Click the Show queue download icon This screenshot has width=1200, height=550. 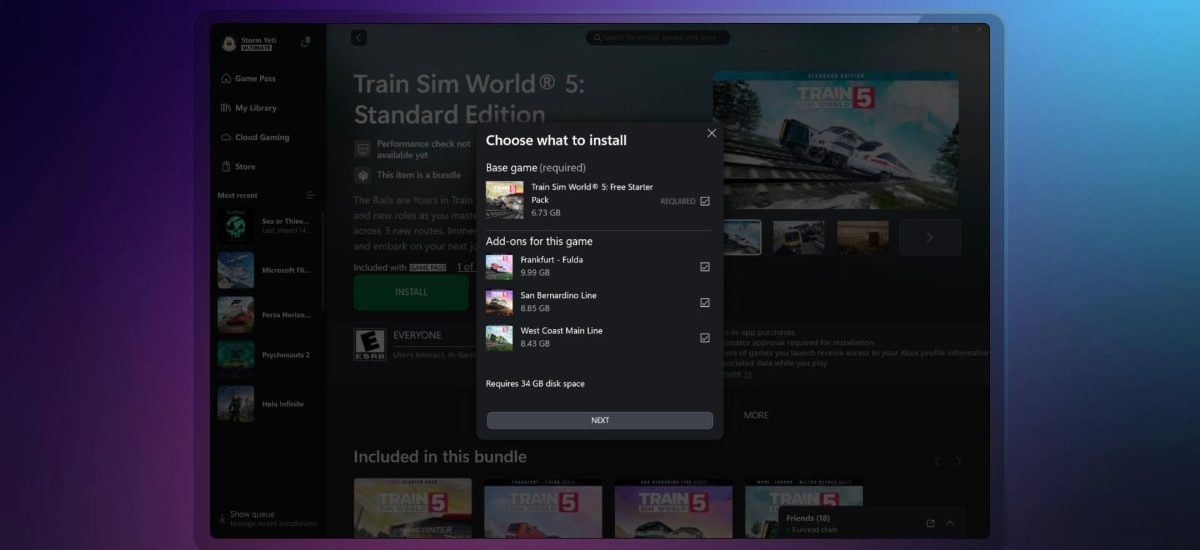click(222, 518)
